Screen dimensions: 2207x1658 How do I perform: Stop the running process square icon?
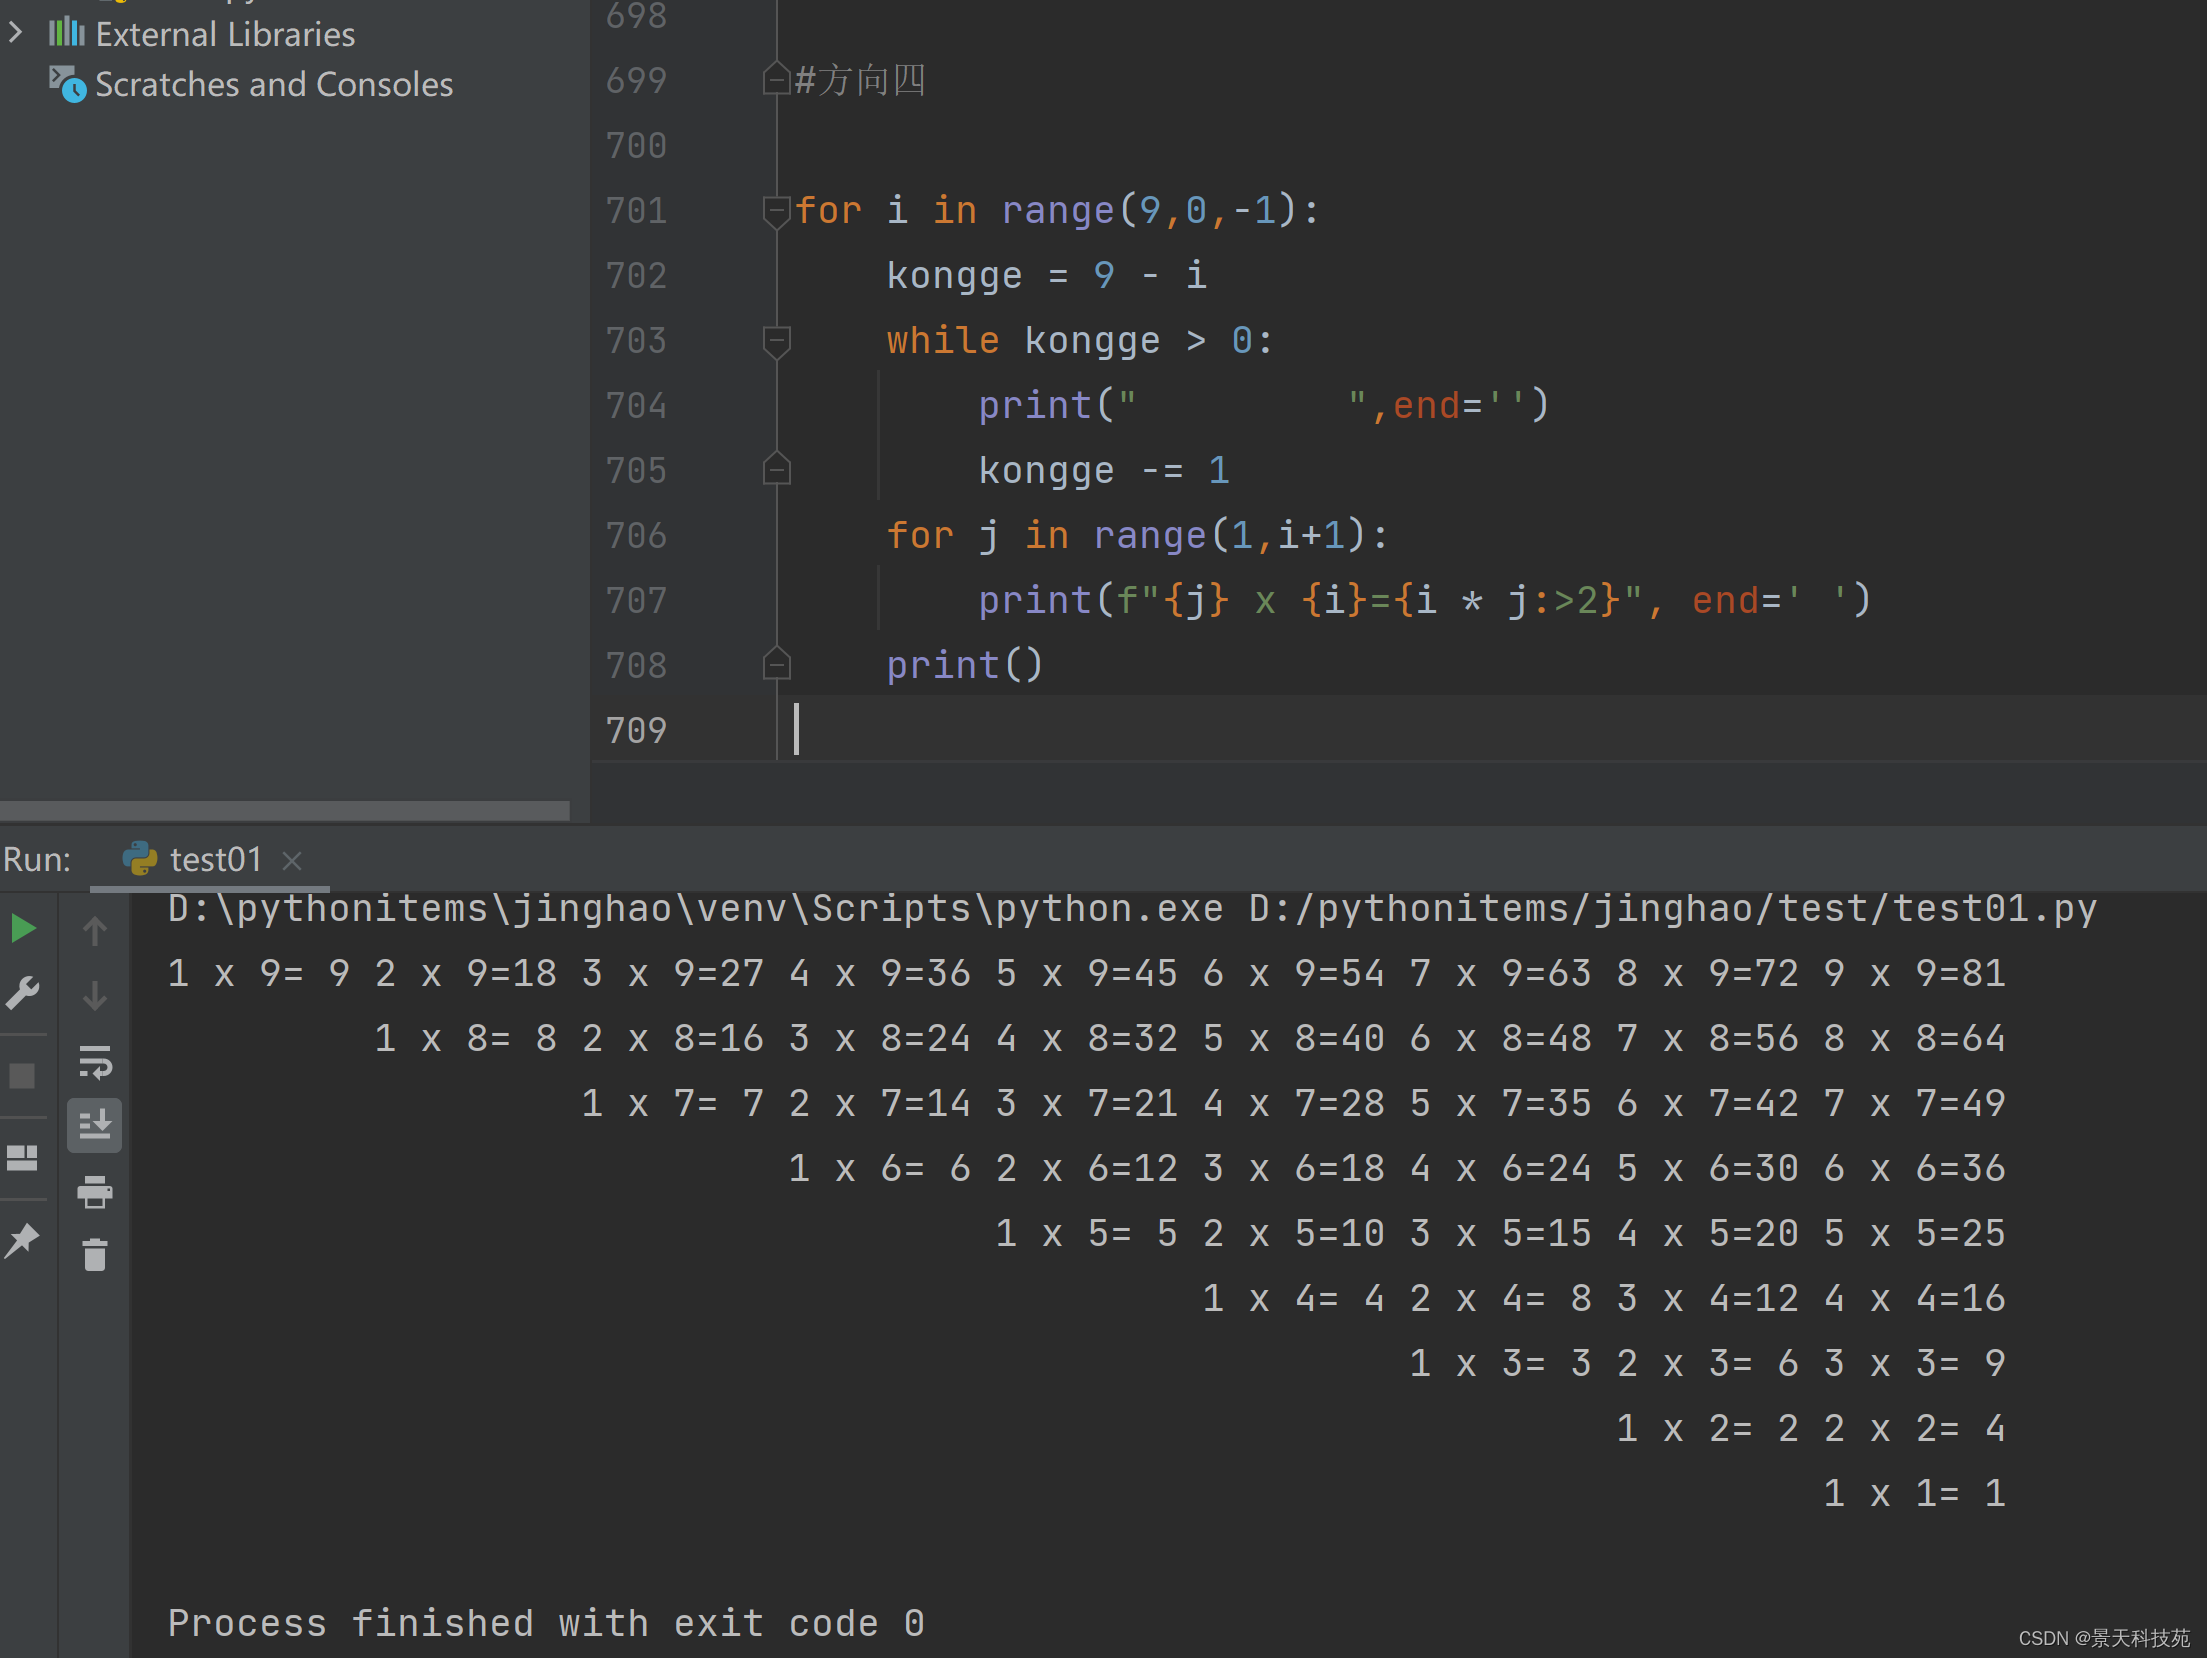[x=22, y=1076]
